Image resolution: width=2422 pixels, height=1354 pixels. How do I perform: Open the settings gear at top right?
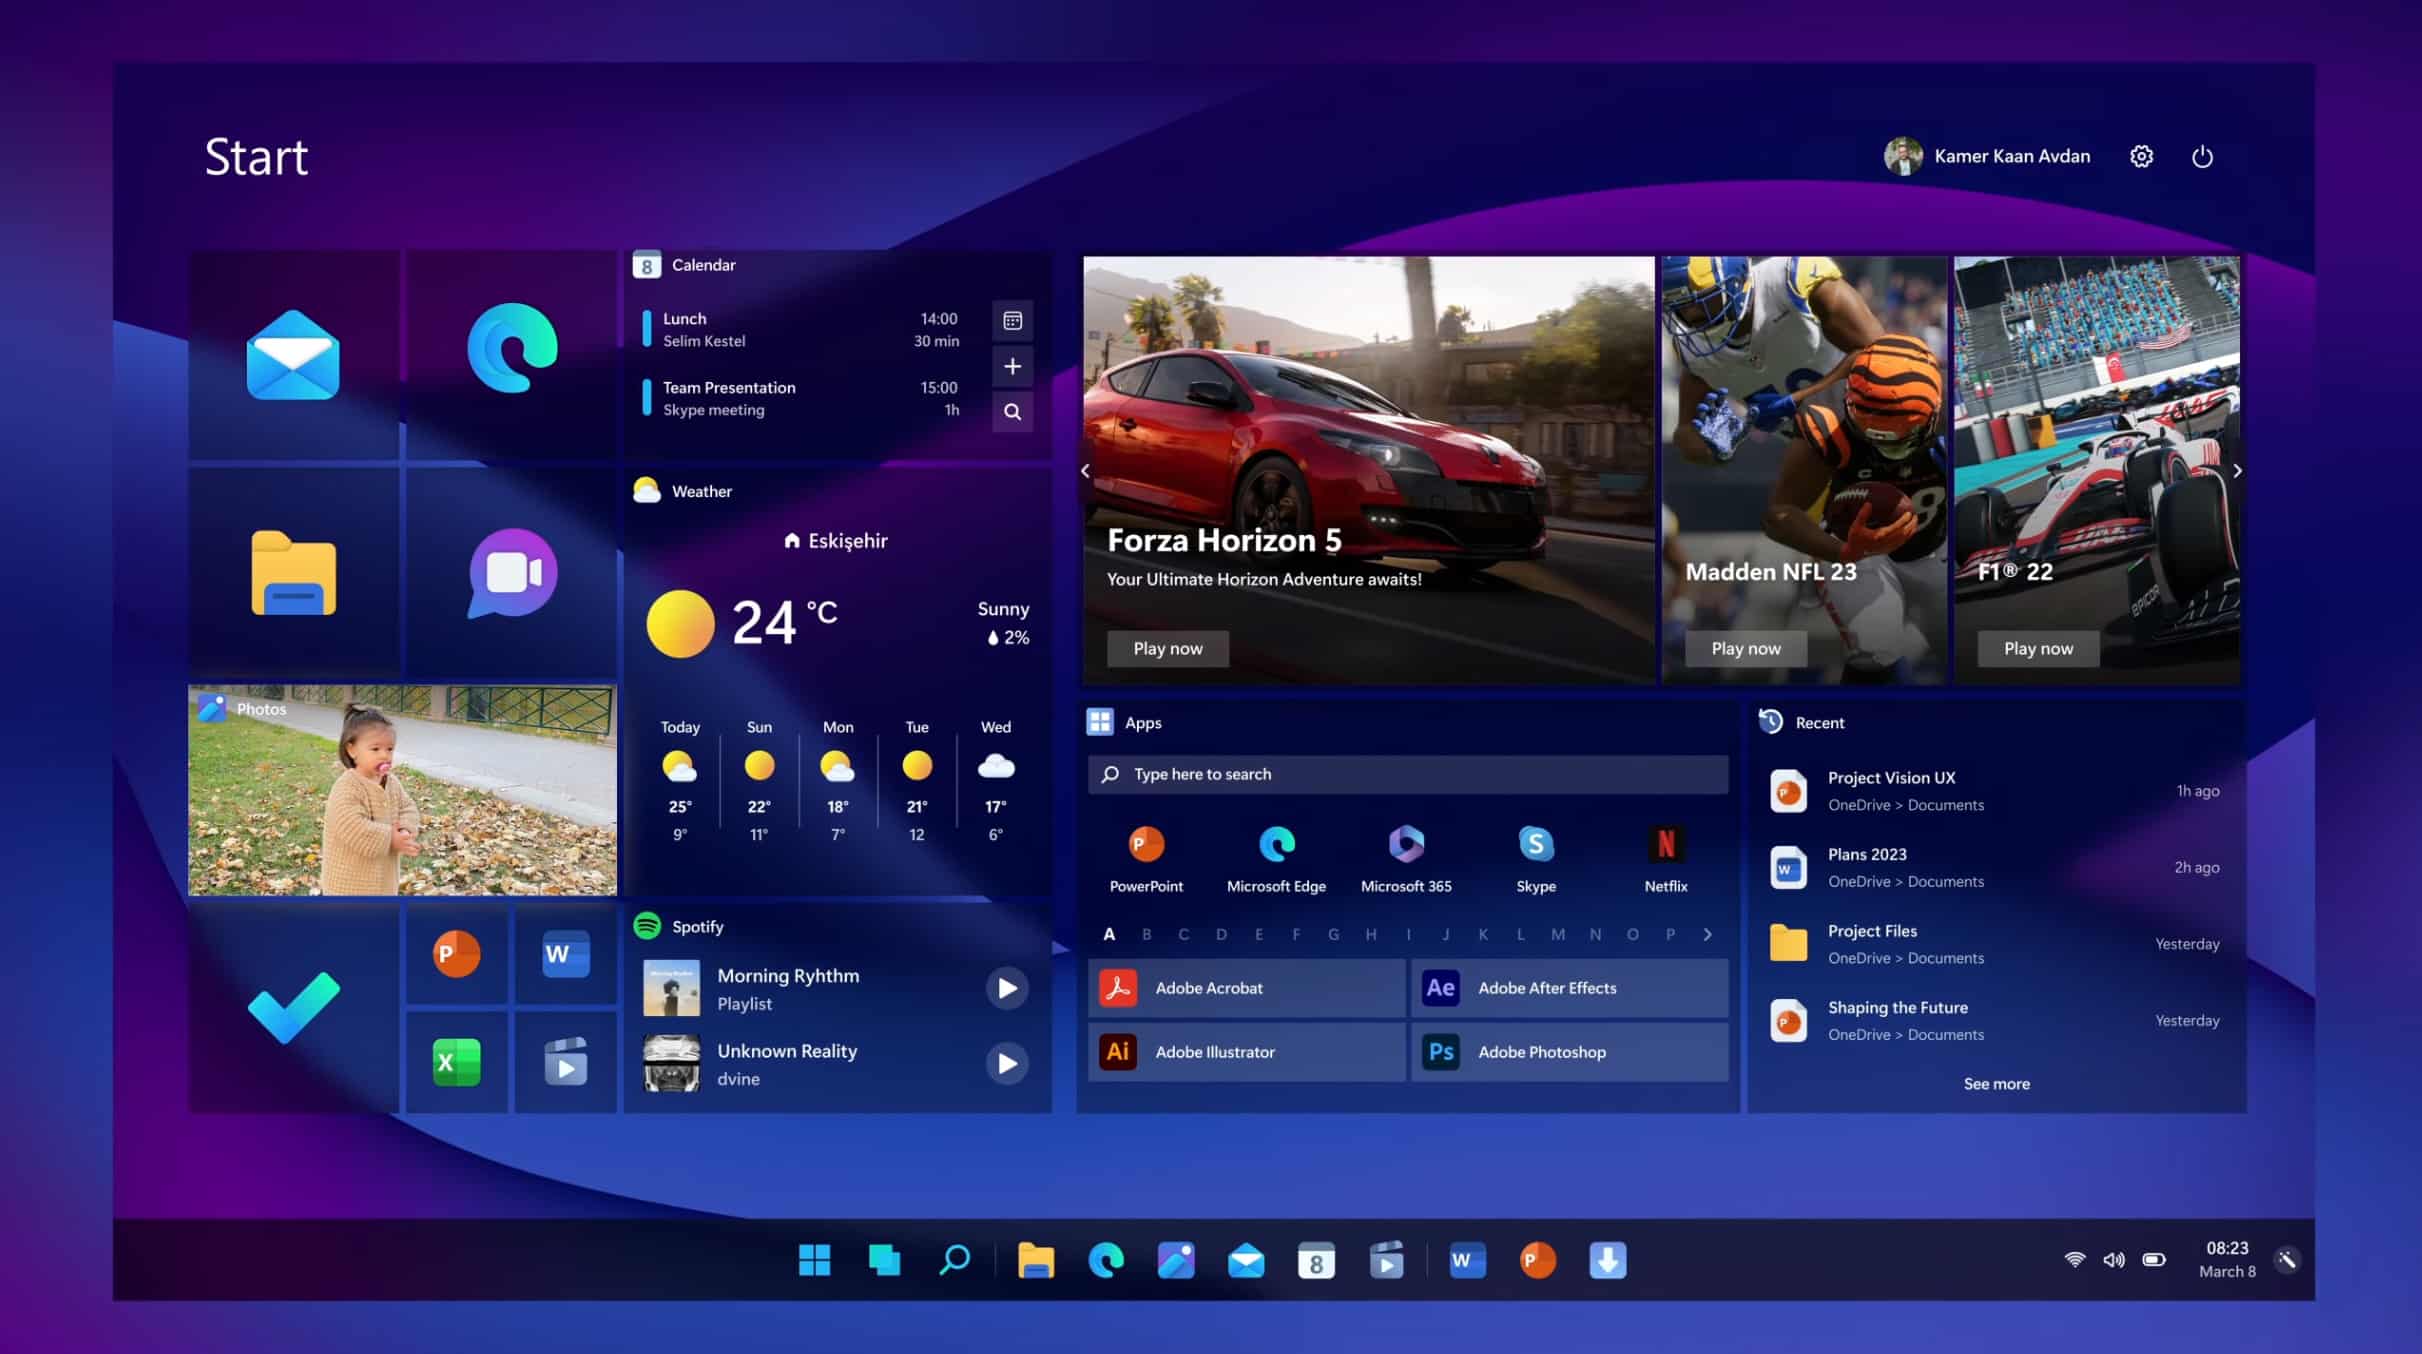tap(2141, 157)
